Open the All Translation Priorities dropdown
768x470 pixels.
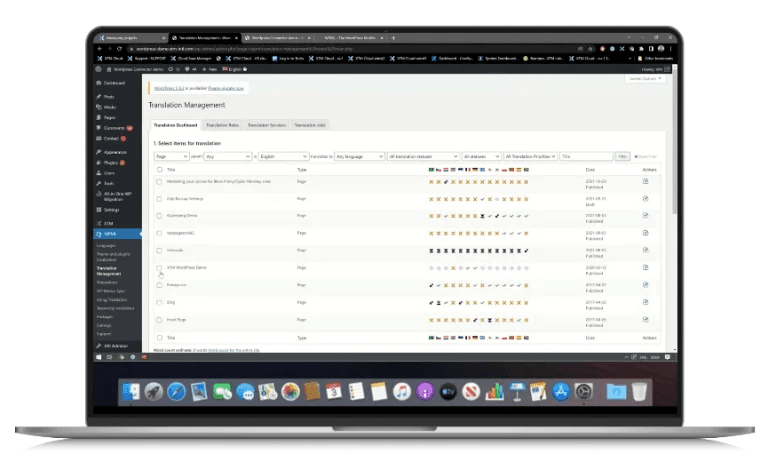[x=530, y=157]
